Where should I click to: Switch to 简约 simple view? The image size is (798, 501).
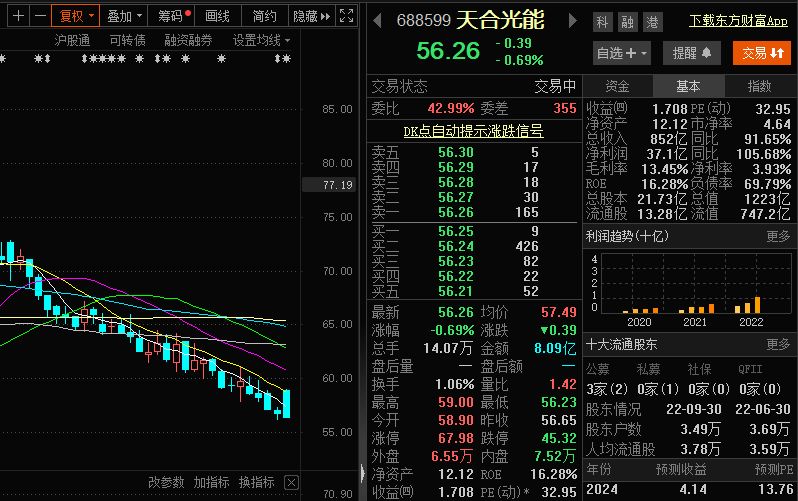coord(265,16)
